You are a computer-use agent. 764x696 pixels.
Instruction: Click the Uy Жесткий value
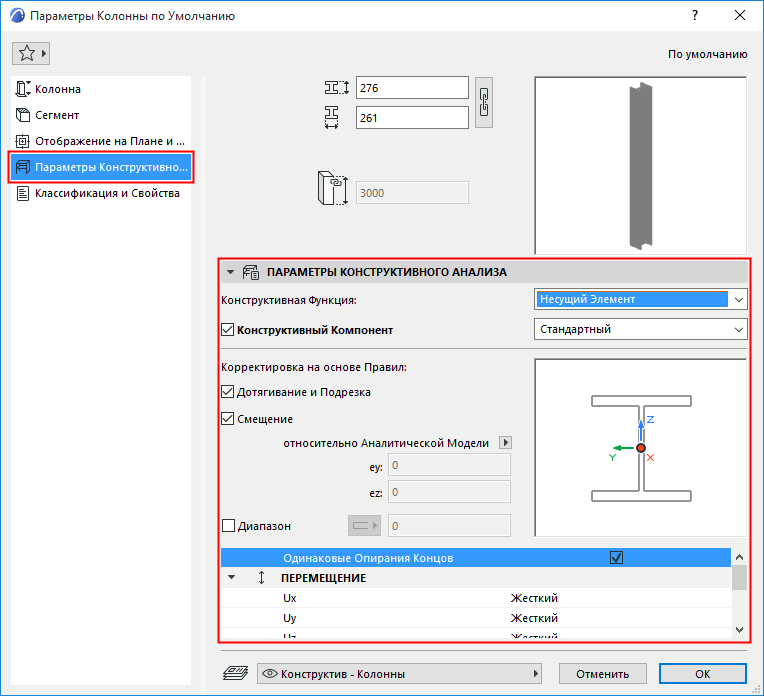pos(534,618)
